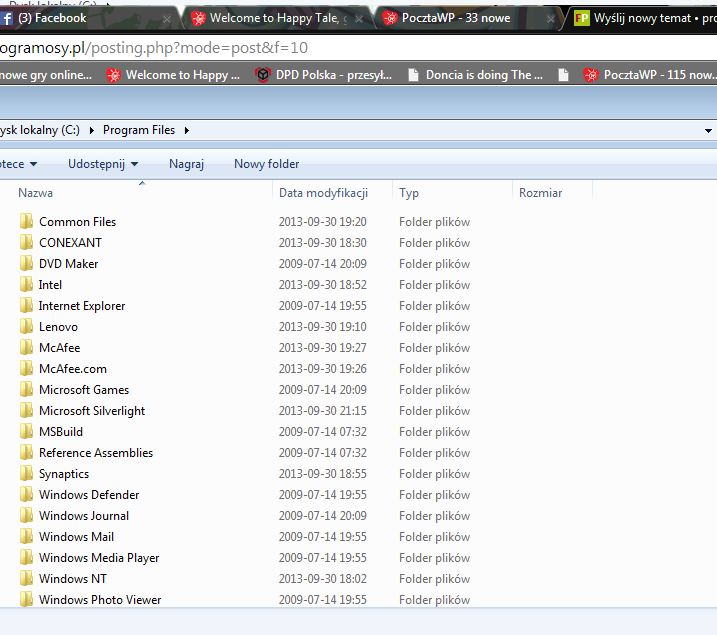Sort files by Data modyfikacji column
Image resolution: width=717 pixels, height=635 pixels.
pyautogui.click(x=323, y=193)
